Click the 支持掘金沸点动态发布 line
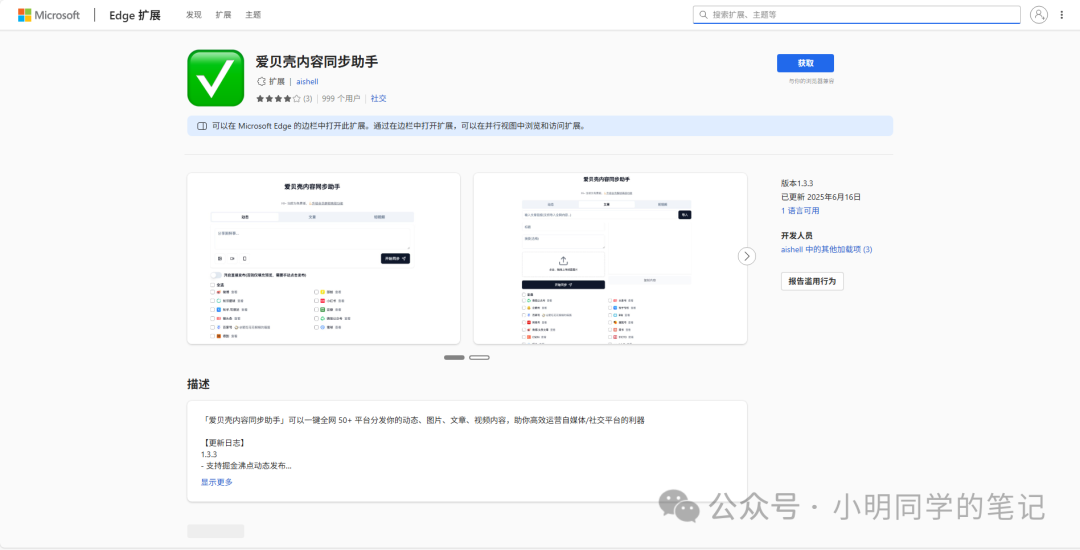 point(246,466)
